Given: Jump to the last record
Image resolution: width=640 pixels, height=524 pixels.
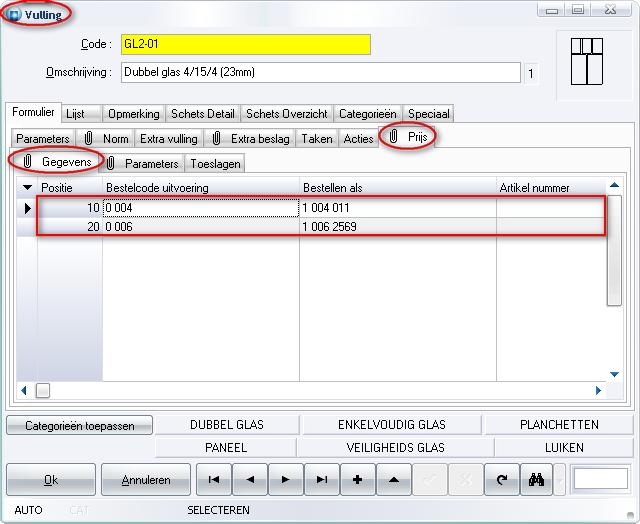Looking at the screenshot, I should 322,480.
